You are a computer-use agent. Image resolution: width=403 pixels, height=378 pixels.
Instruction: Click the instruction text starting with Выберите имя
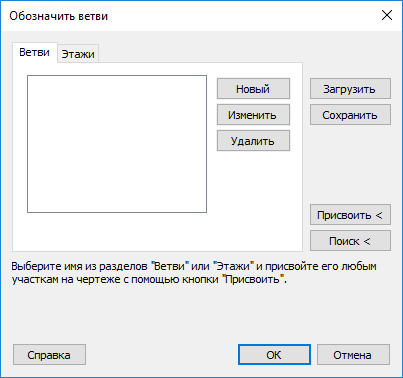point(194,272)
